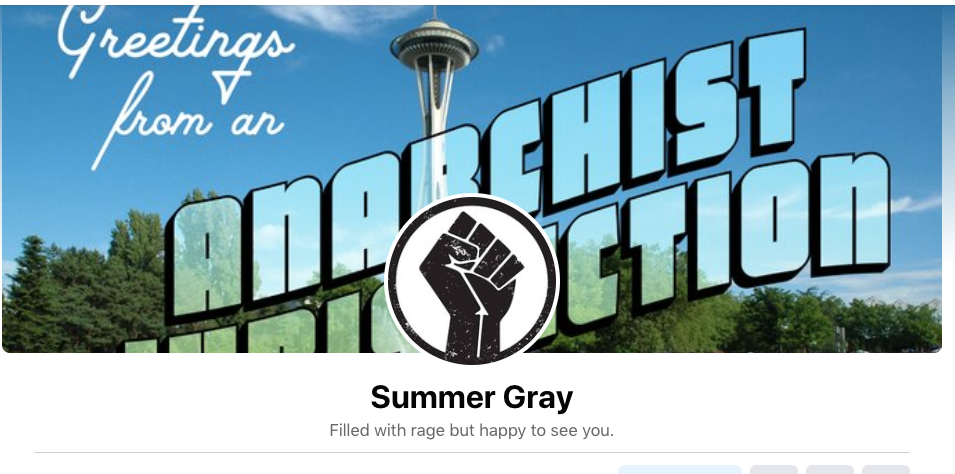Click the light blue button below the divider
Viewport: 955px width, 474px height.
[680, 470]
